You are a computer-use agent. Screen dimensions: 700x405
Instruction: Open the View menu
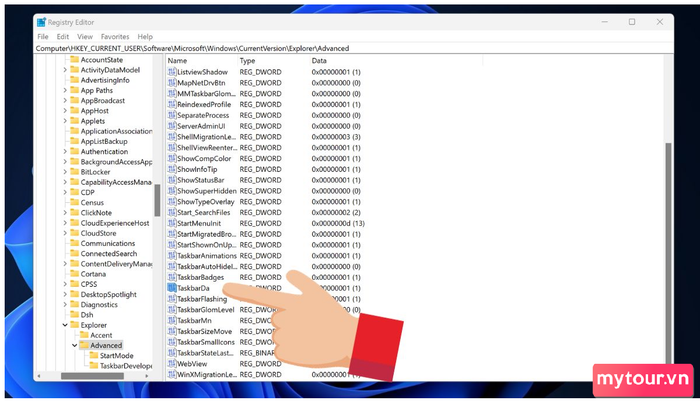point(85,37)
